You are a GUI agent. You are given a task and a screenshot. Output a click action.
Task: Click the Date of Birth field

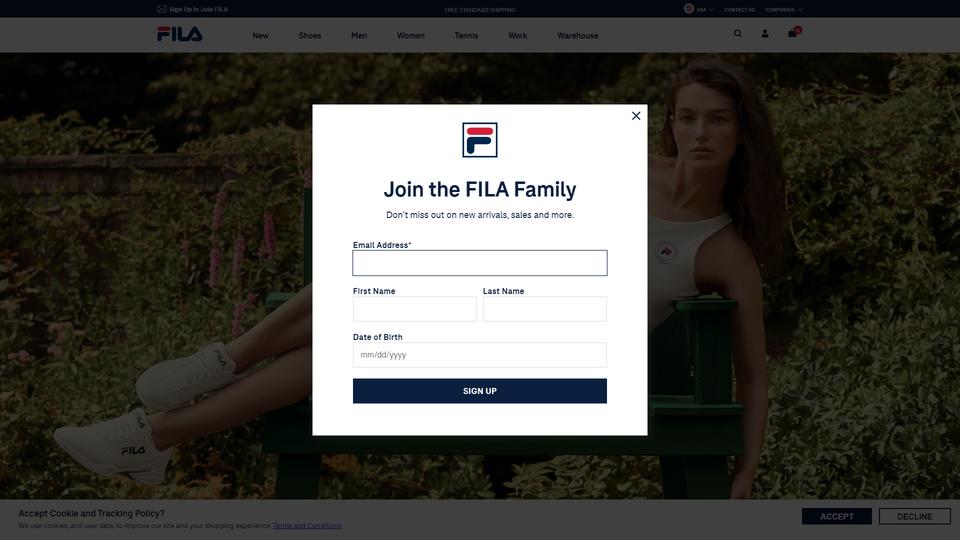pyautogui.click(x=480, y=355)
